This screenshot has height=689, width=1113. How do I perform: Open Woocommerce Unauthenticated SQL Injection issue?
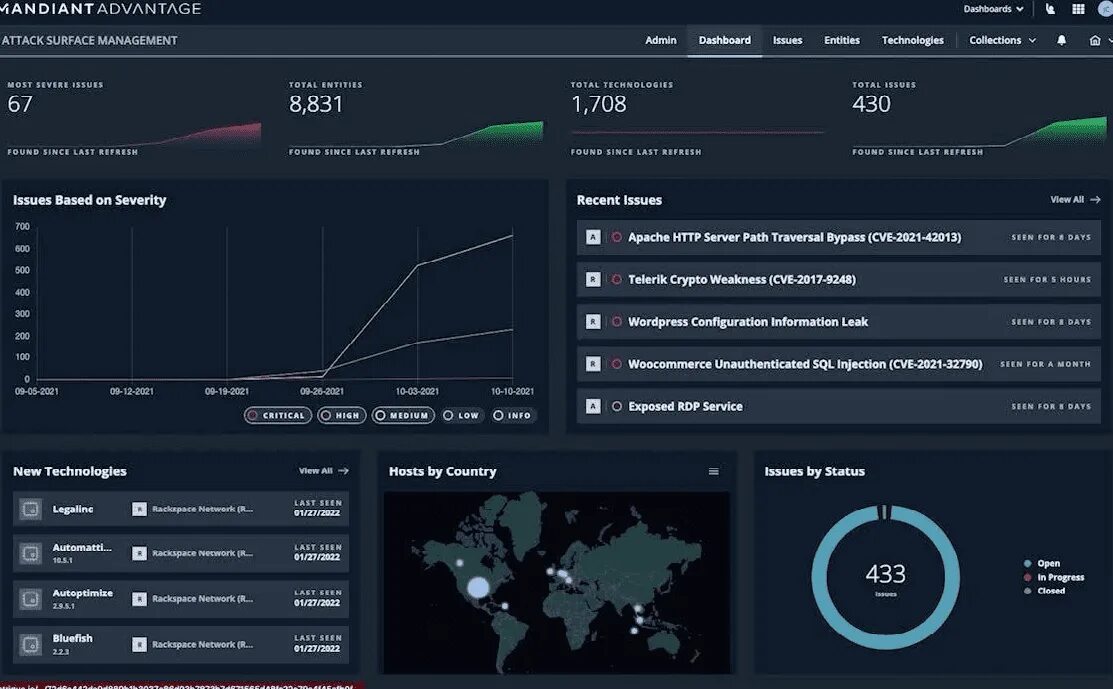839,364
